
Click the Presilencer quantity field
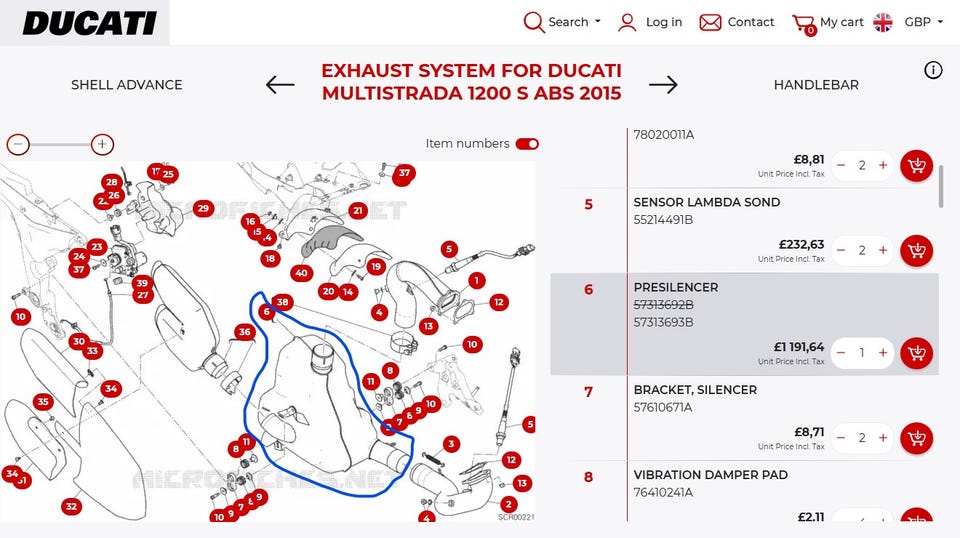[862, 353]
